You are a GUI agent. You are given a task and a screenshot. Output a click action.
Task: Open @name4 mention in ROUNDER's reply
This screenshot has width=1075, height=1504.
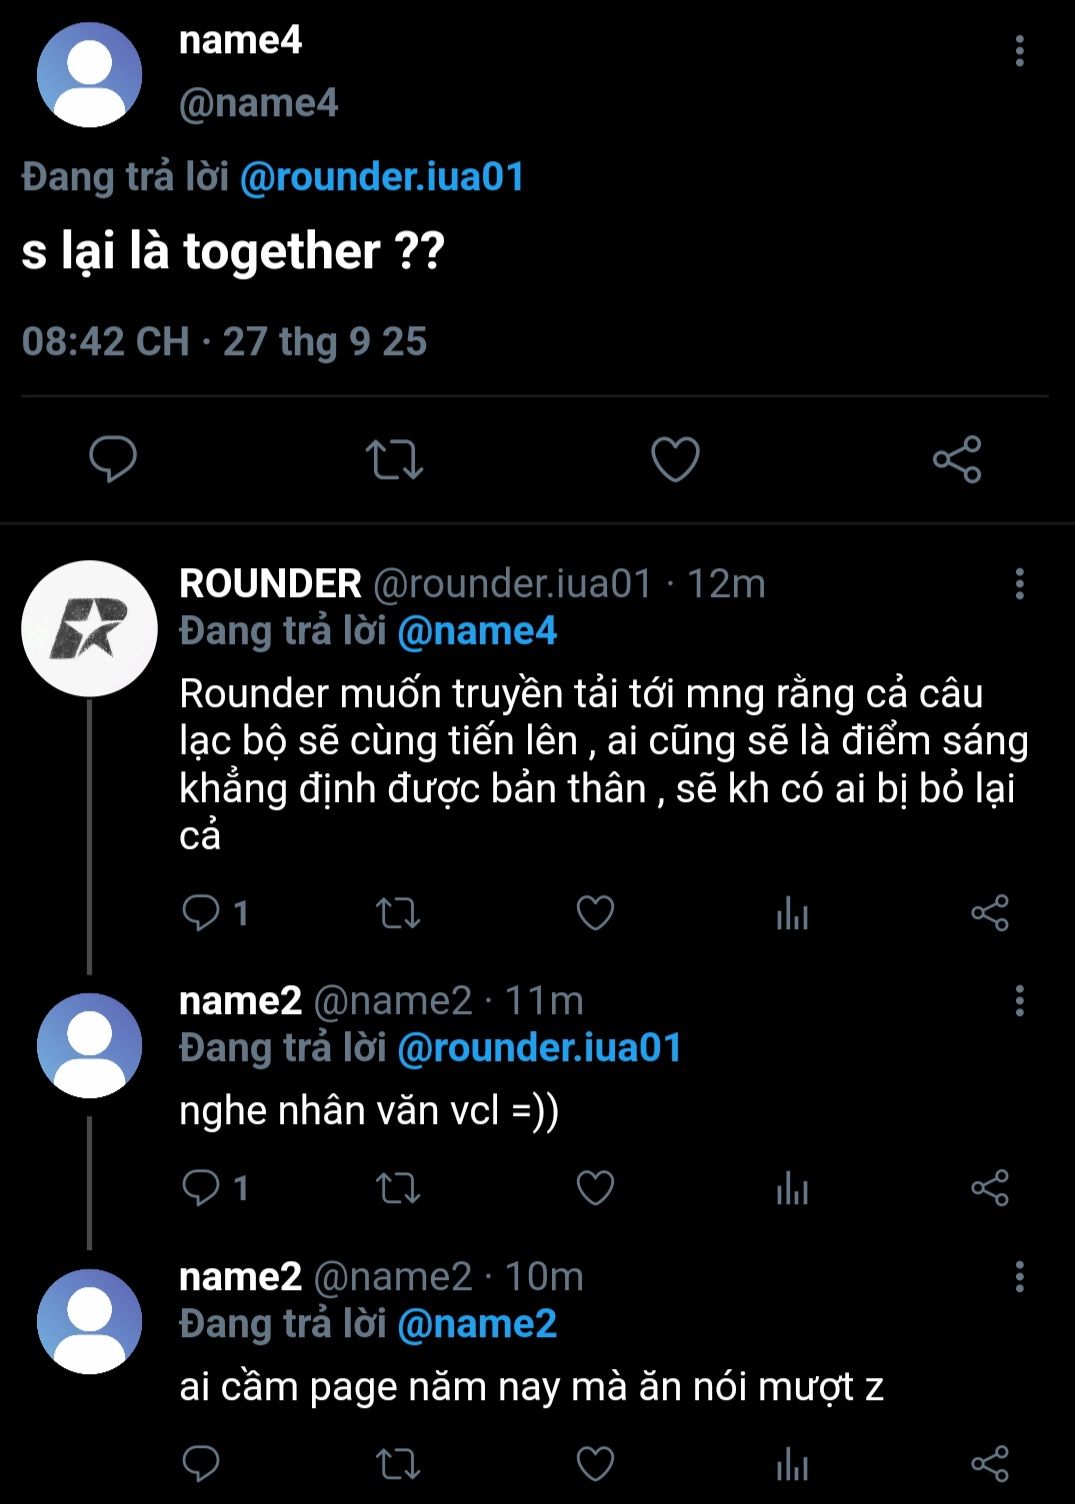click(477, 632)
